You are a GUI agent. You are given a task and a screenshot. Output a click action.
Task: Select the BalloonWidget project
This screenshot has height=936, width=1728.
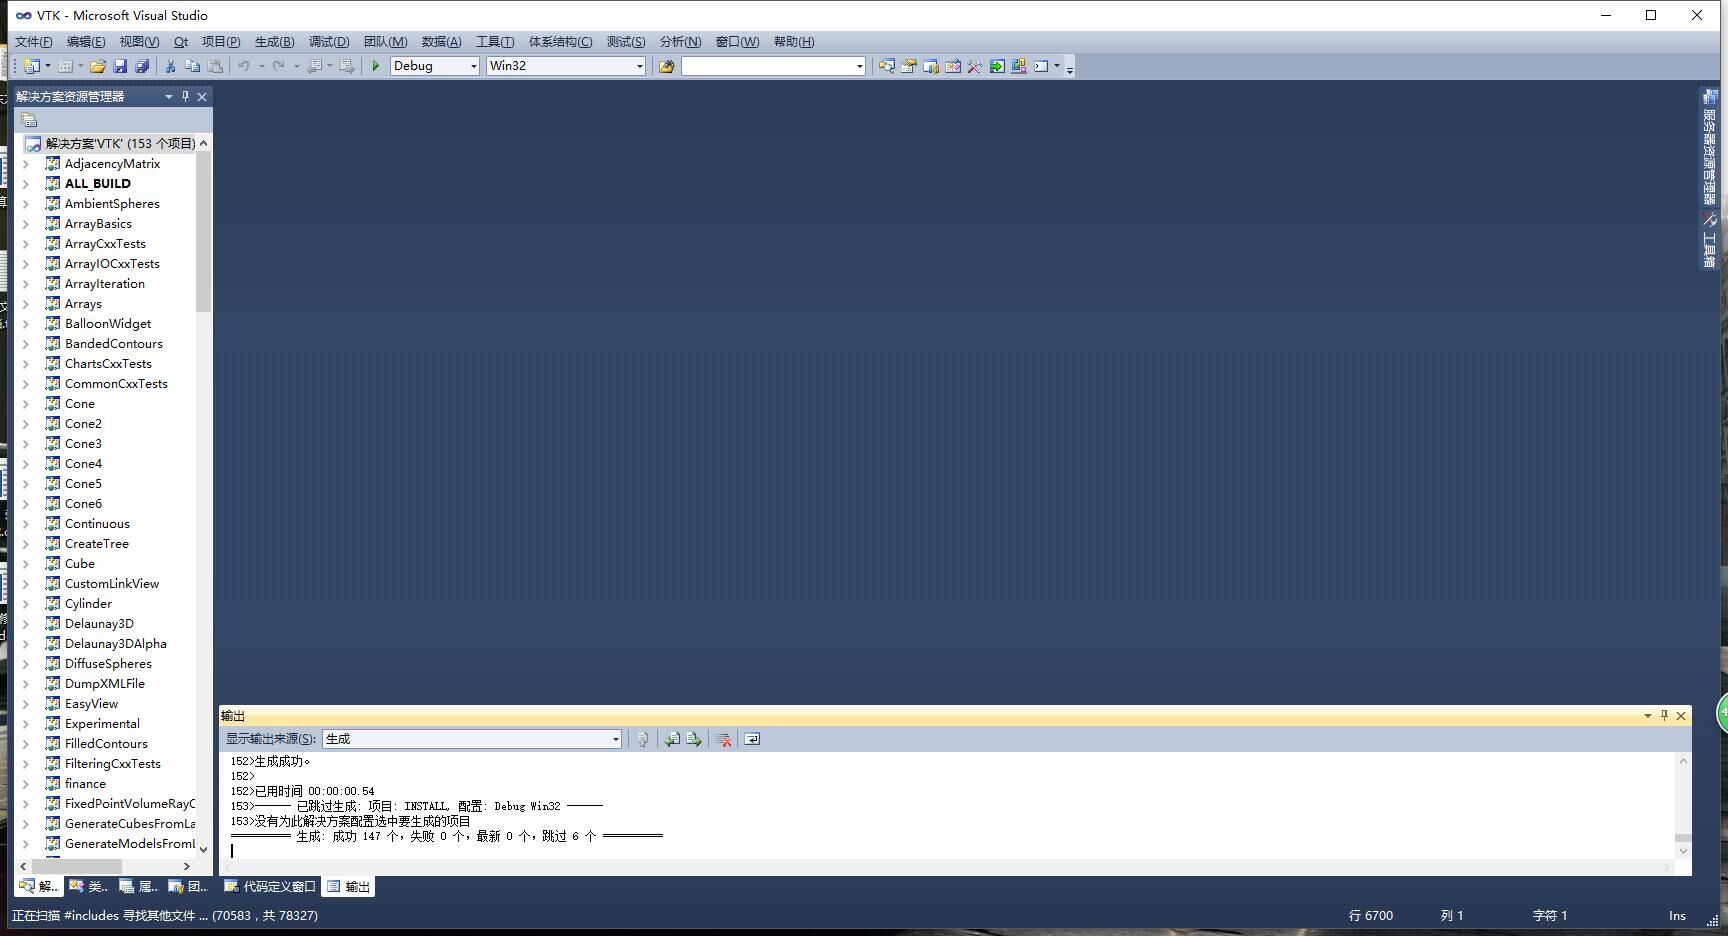(108, 324)
